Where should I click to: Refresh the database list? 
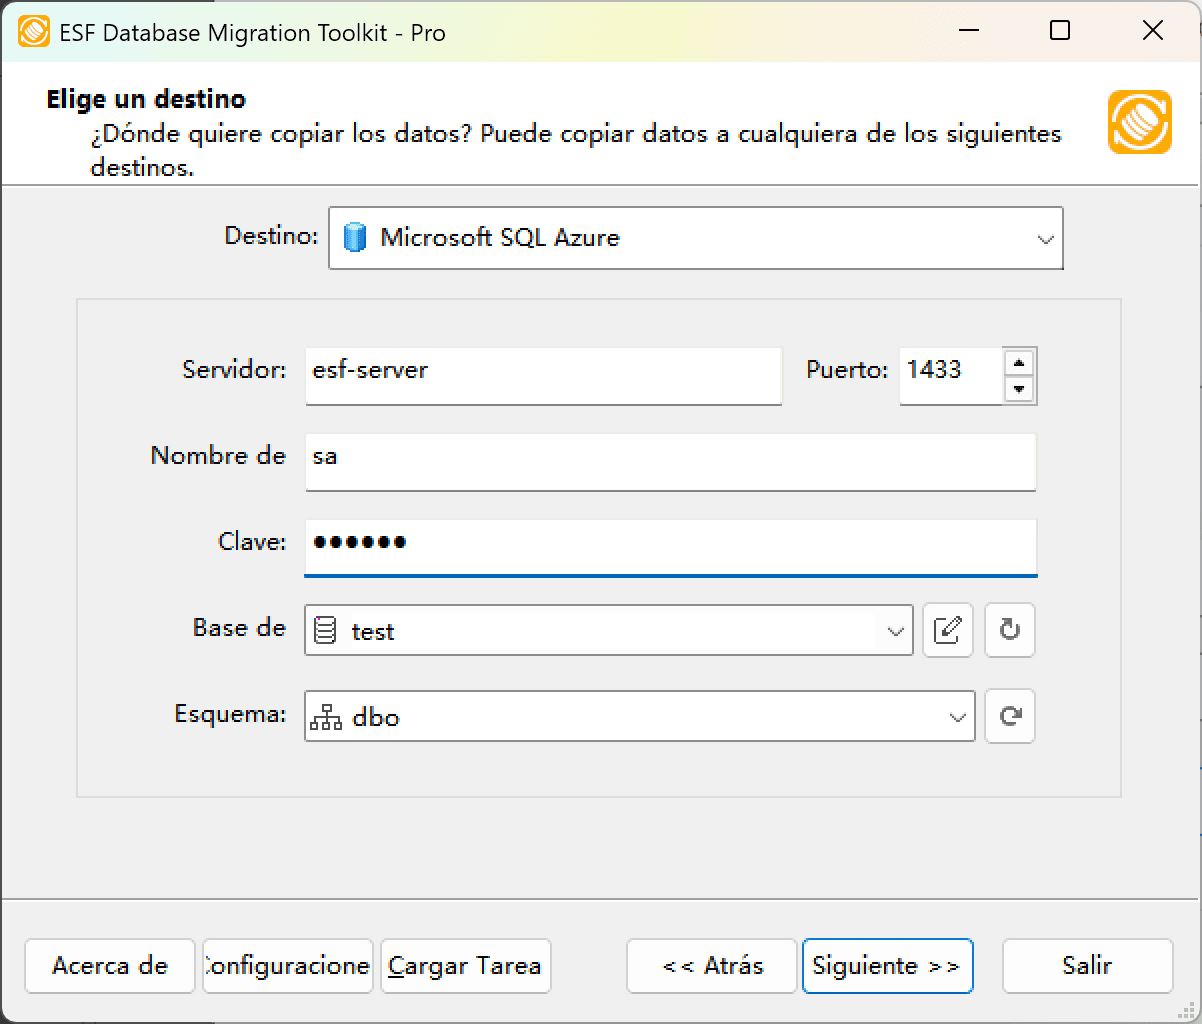(1009, 630)
